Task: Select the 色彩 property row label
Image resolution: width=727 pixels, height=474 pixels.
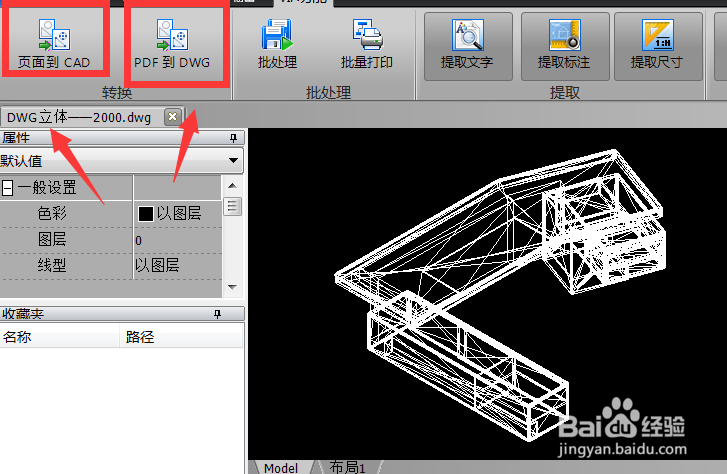Action: click(52, 213)
